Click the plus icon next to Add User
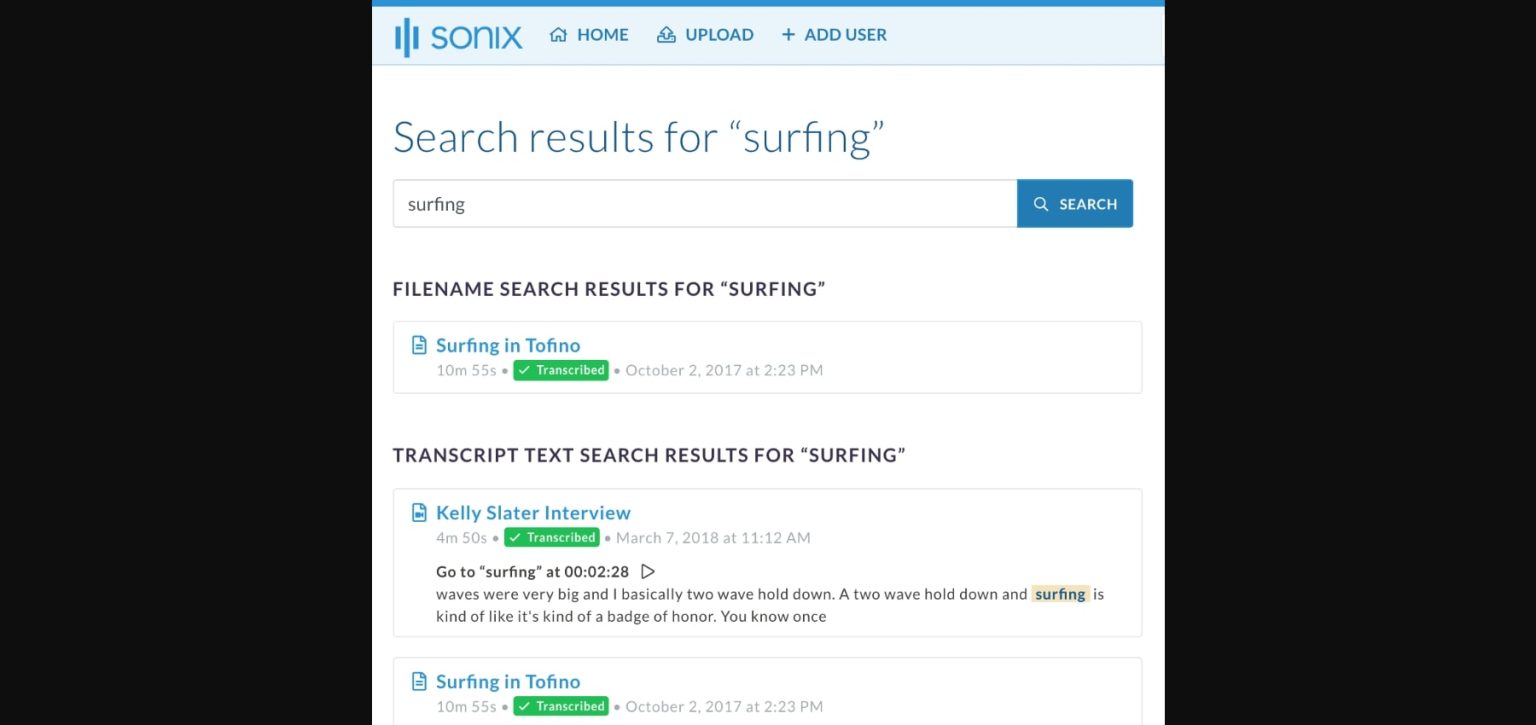This screenshot has height=725, width=1536. (x=787, y=34)
